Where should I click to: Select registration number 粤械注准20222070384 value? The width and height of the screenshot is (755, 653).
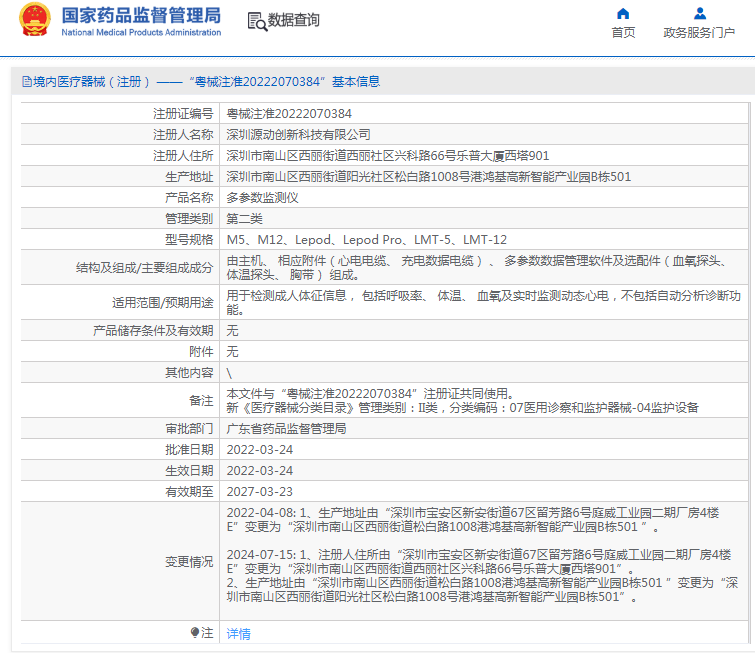pos(289,114)
